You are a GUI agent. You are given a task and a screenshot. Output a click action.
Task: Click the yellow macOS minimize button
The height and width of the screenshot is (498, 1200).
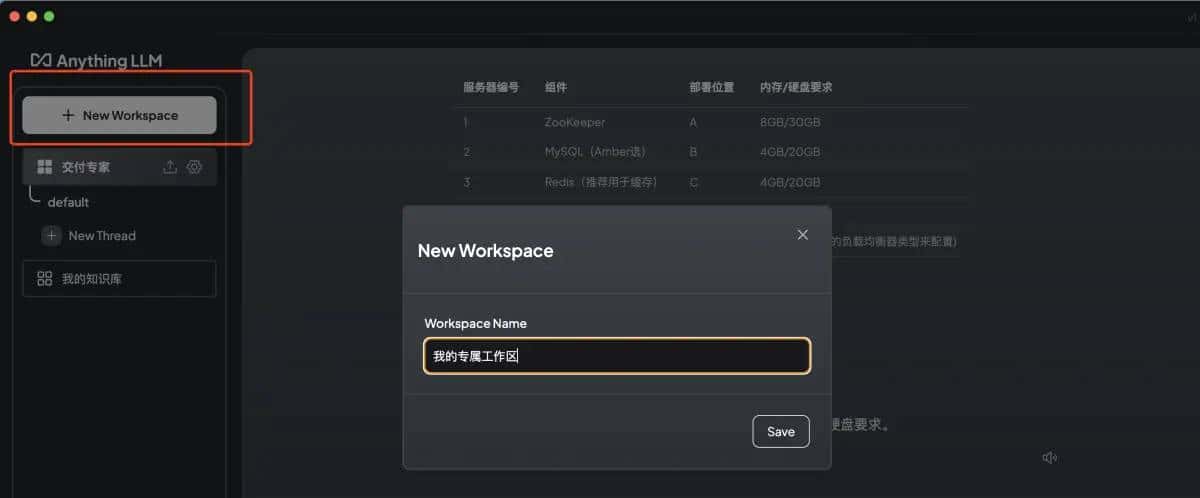pyautogui.click(x=32, y=17)
